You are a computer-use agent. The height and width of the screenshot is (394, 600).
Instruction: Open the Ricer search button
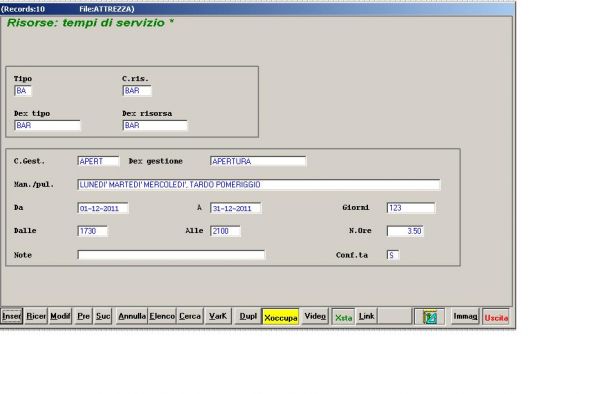pyautogui.click(x=36, y=316)
